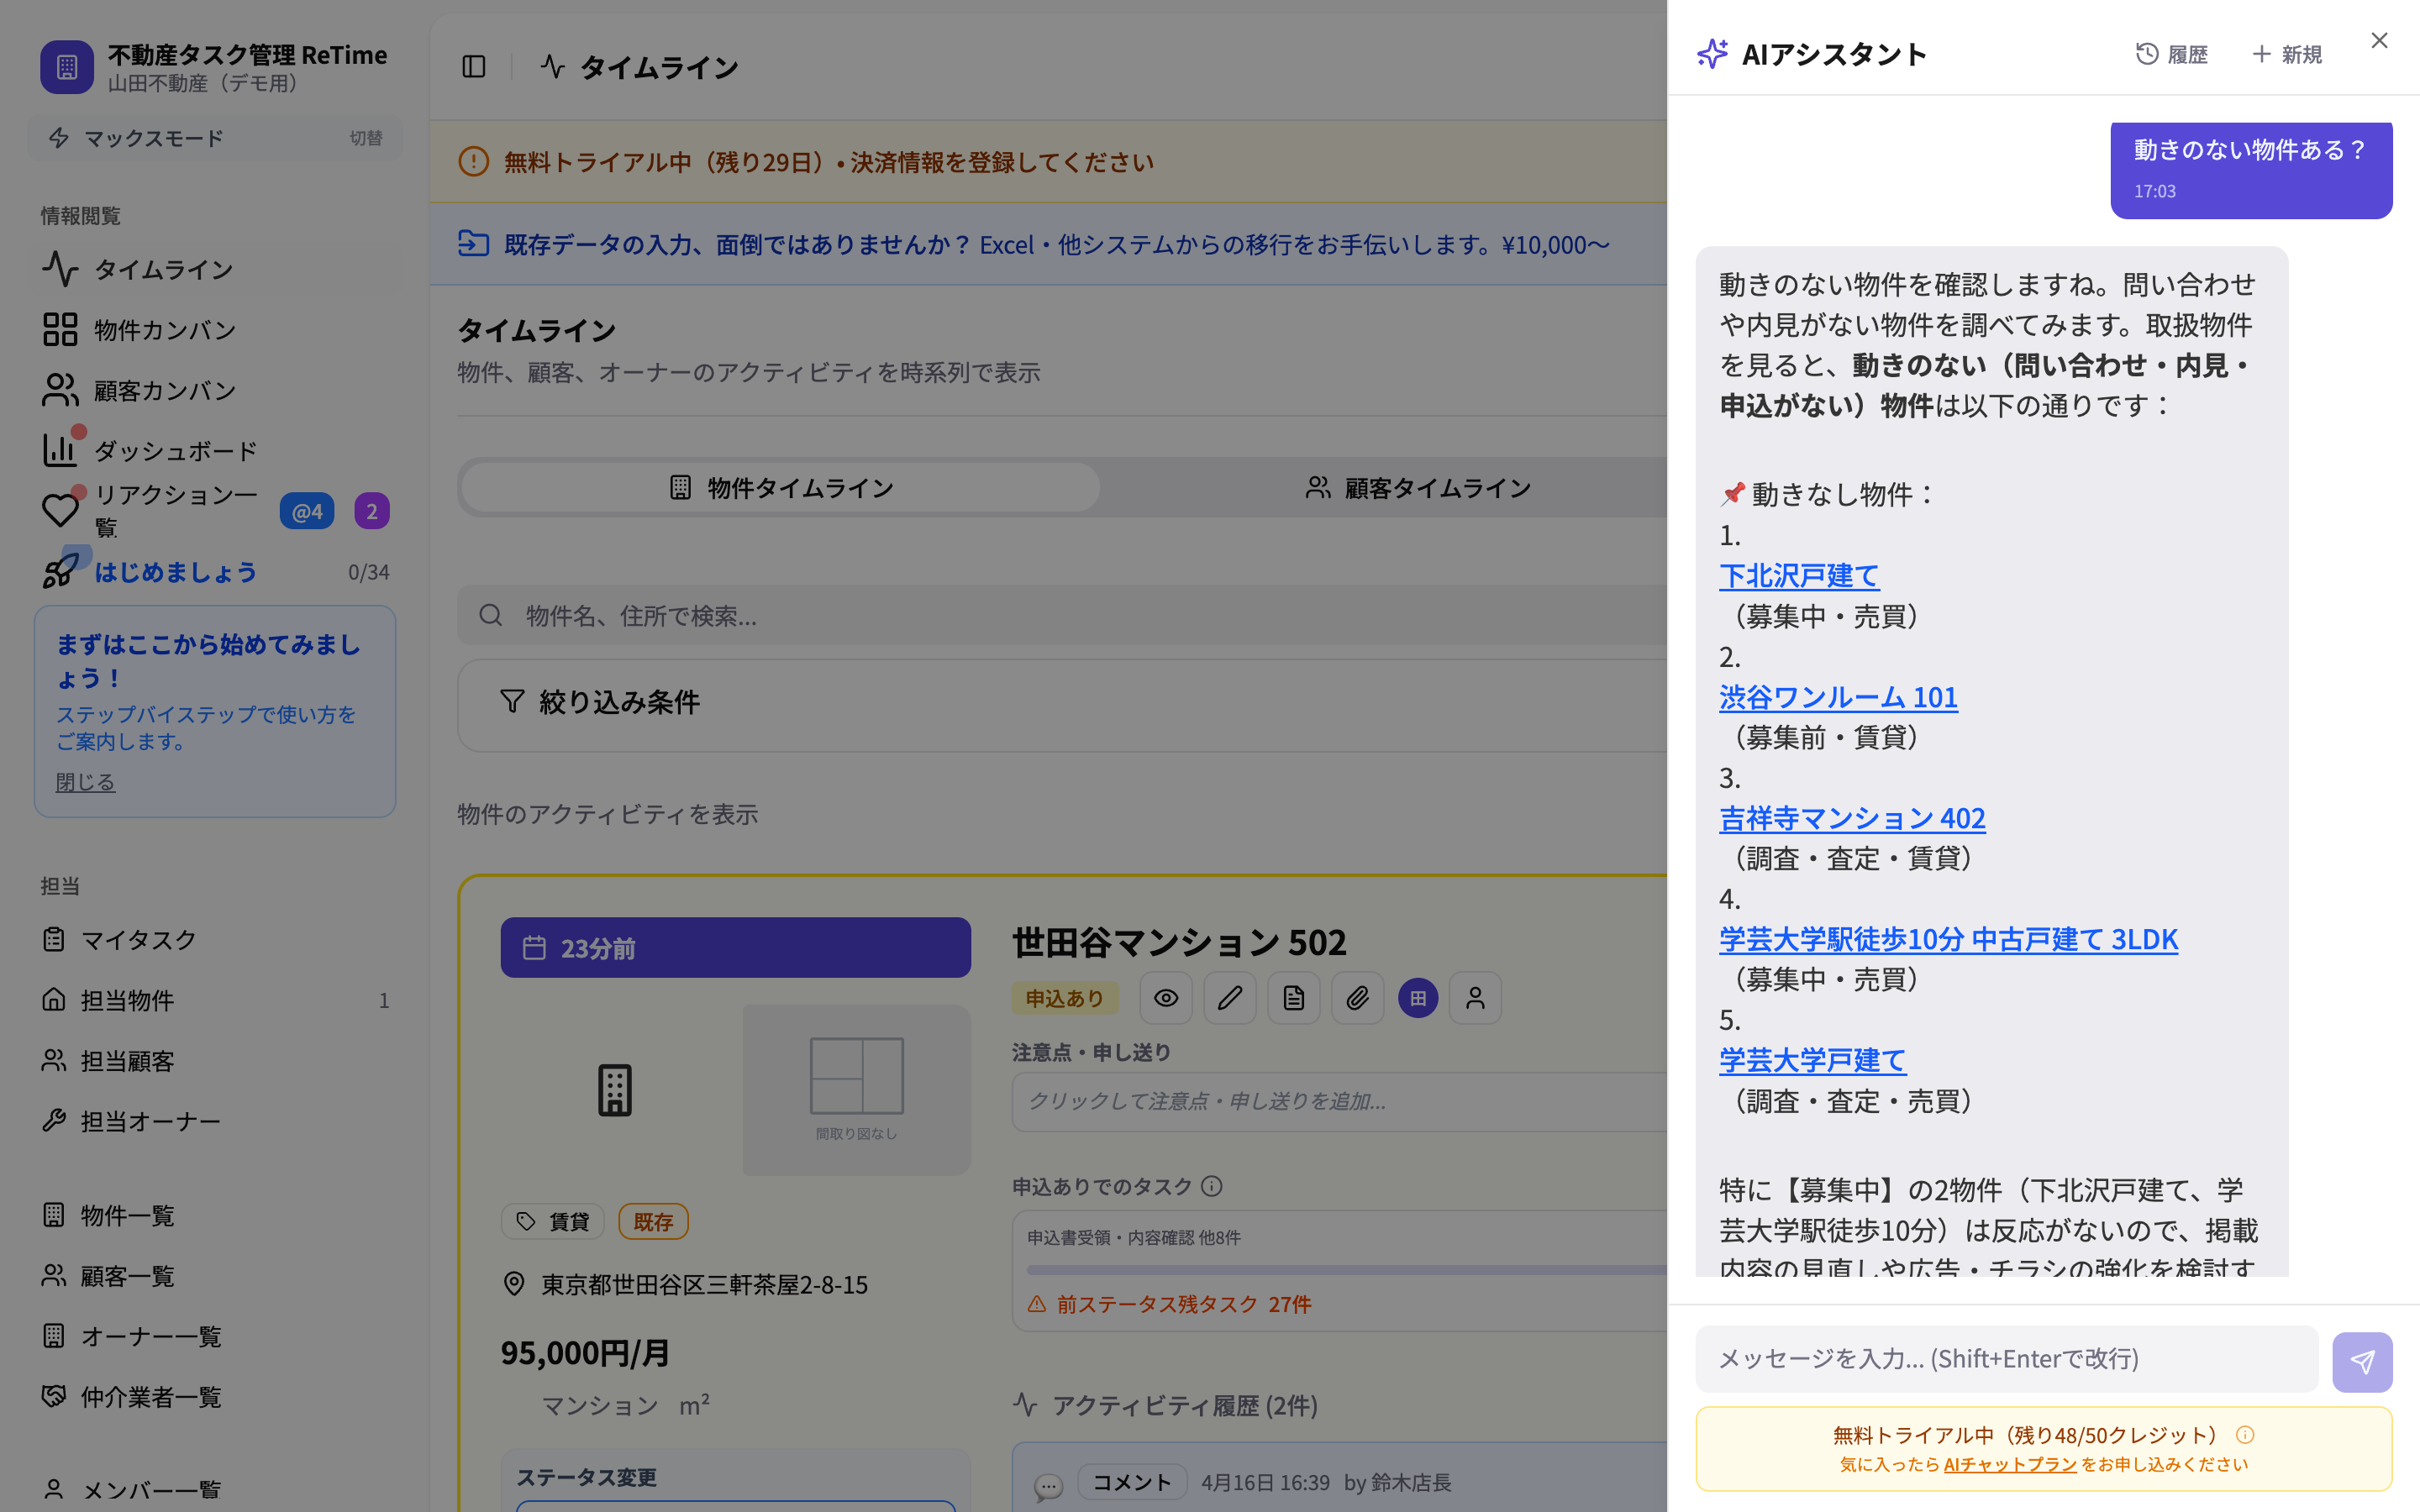Click the trial warning banner text
Screen dimensions: 2420x1512
click(828, 162)
